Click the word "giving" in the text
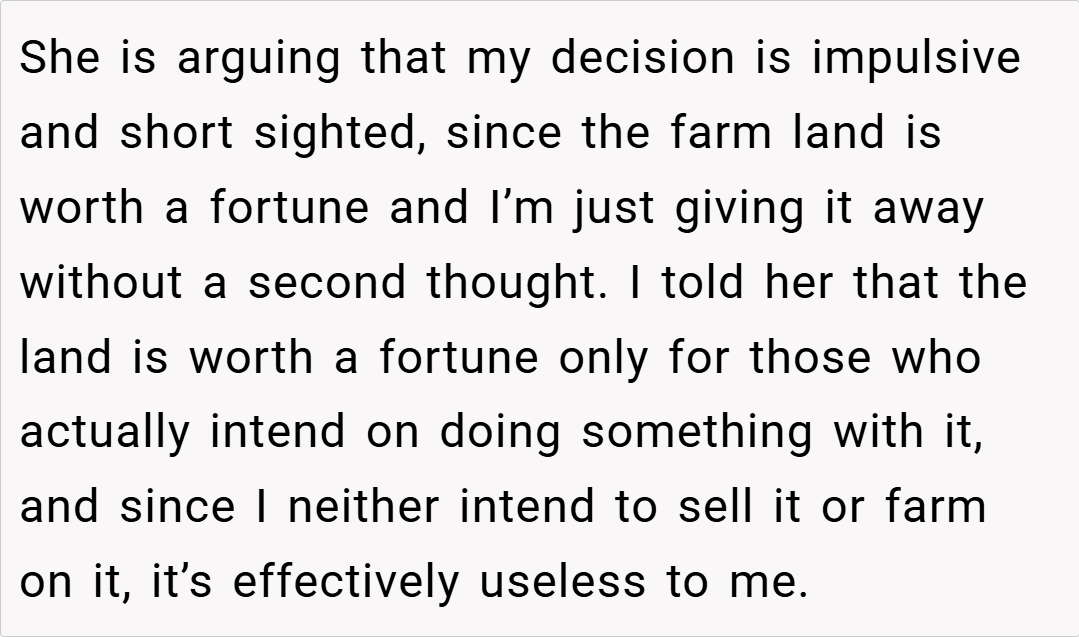Screen dimensions: 1079x637 (x=728, y=209)
